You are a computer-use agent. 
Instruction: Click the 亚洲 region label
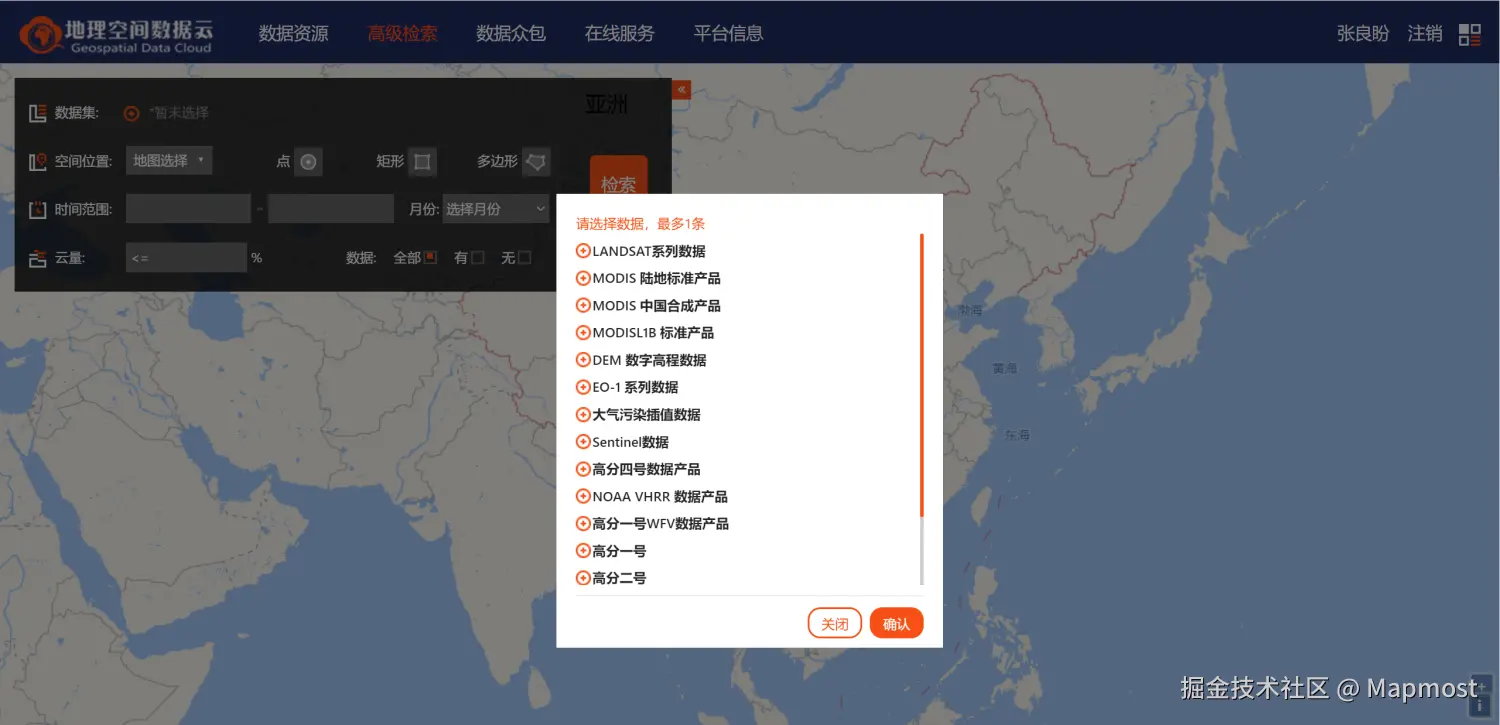pos(606,104)
